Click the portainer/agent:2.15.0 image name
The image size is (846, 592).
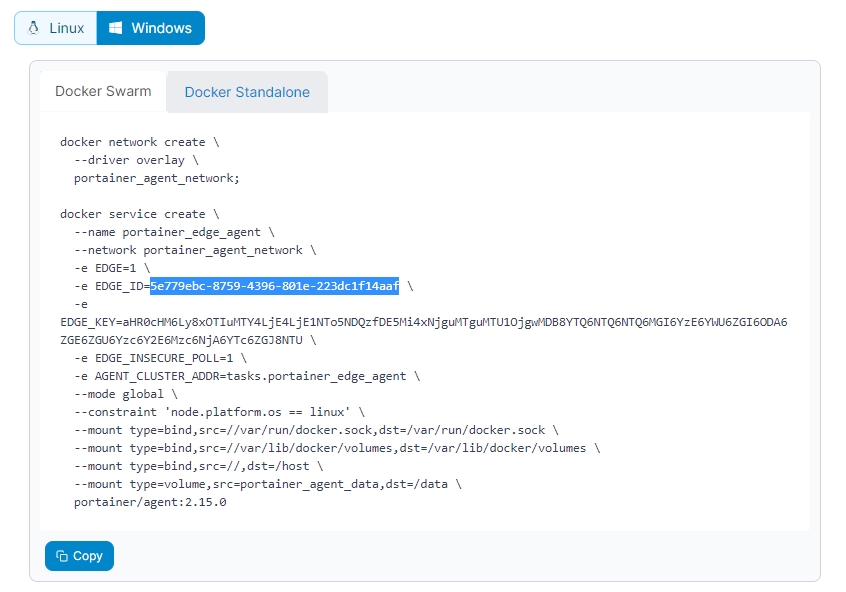tap(150, 502)
